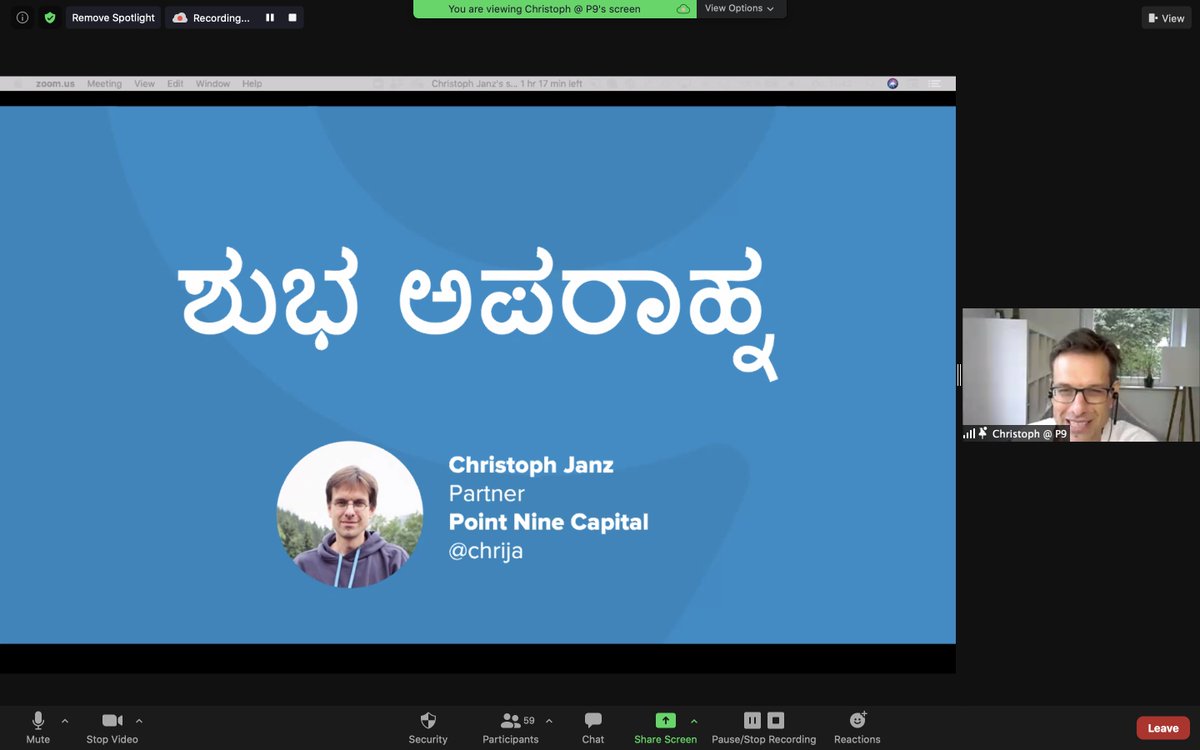Expand audio options next to Mute
Viewport: 1200px width, 750px height.
tap(65, 721)
